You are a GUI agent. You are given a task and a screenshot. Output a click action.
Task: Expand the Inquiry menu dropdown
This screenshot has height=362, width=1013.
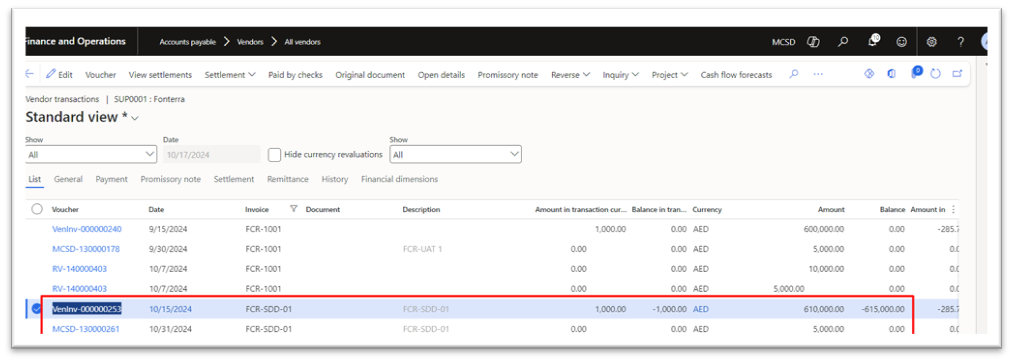point(621,75)
